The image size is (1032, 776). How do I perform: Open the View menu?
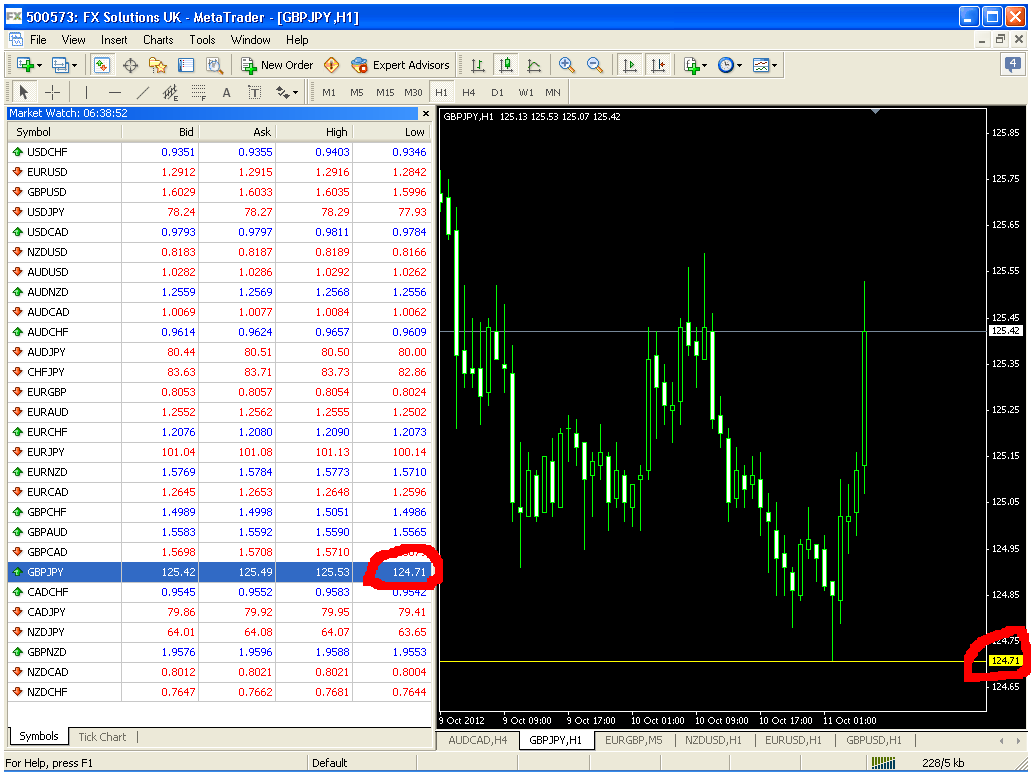click(x=74, y=40)
